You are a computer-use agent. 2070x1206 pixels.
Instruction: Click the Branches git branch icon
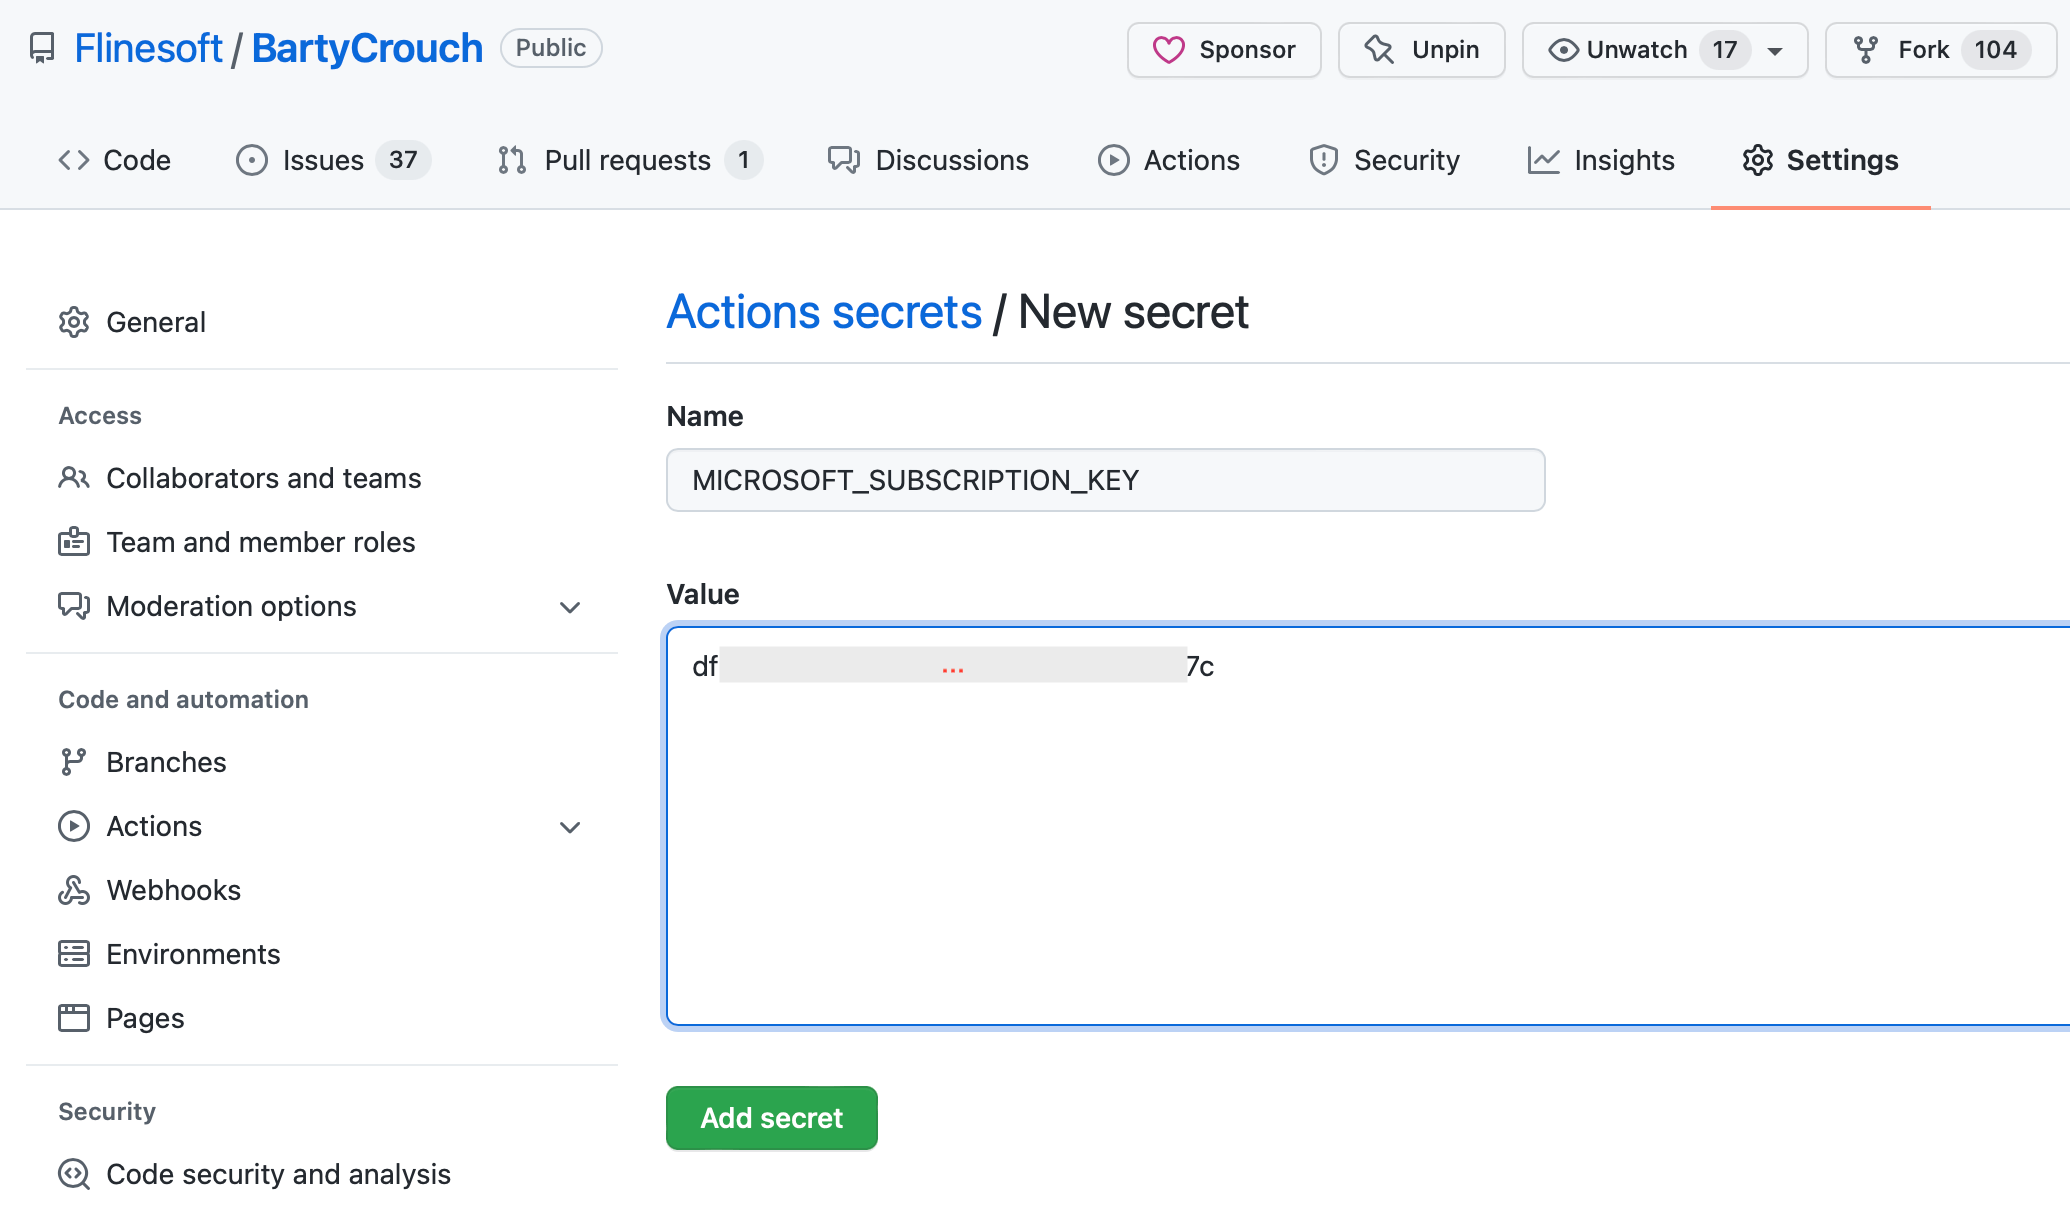tap(74, 762)
